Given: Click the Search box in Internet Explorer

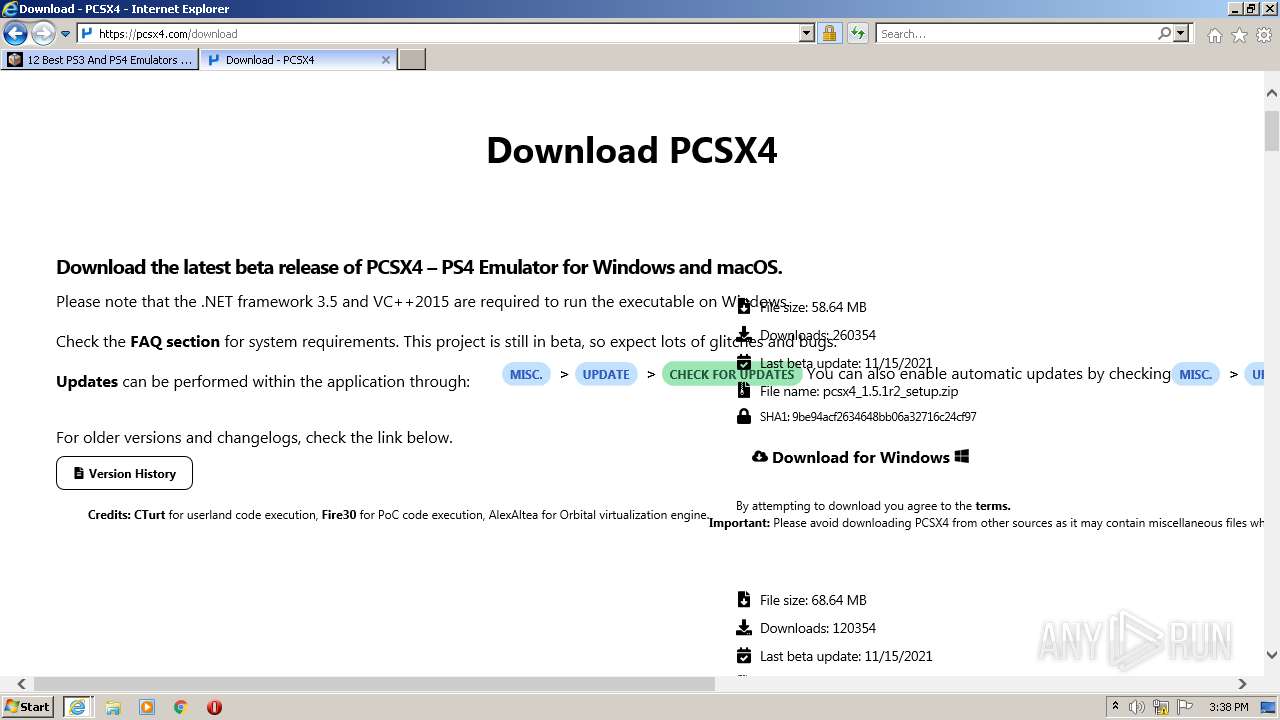Looking at the screenshot, I should [1016, 34].
